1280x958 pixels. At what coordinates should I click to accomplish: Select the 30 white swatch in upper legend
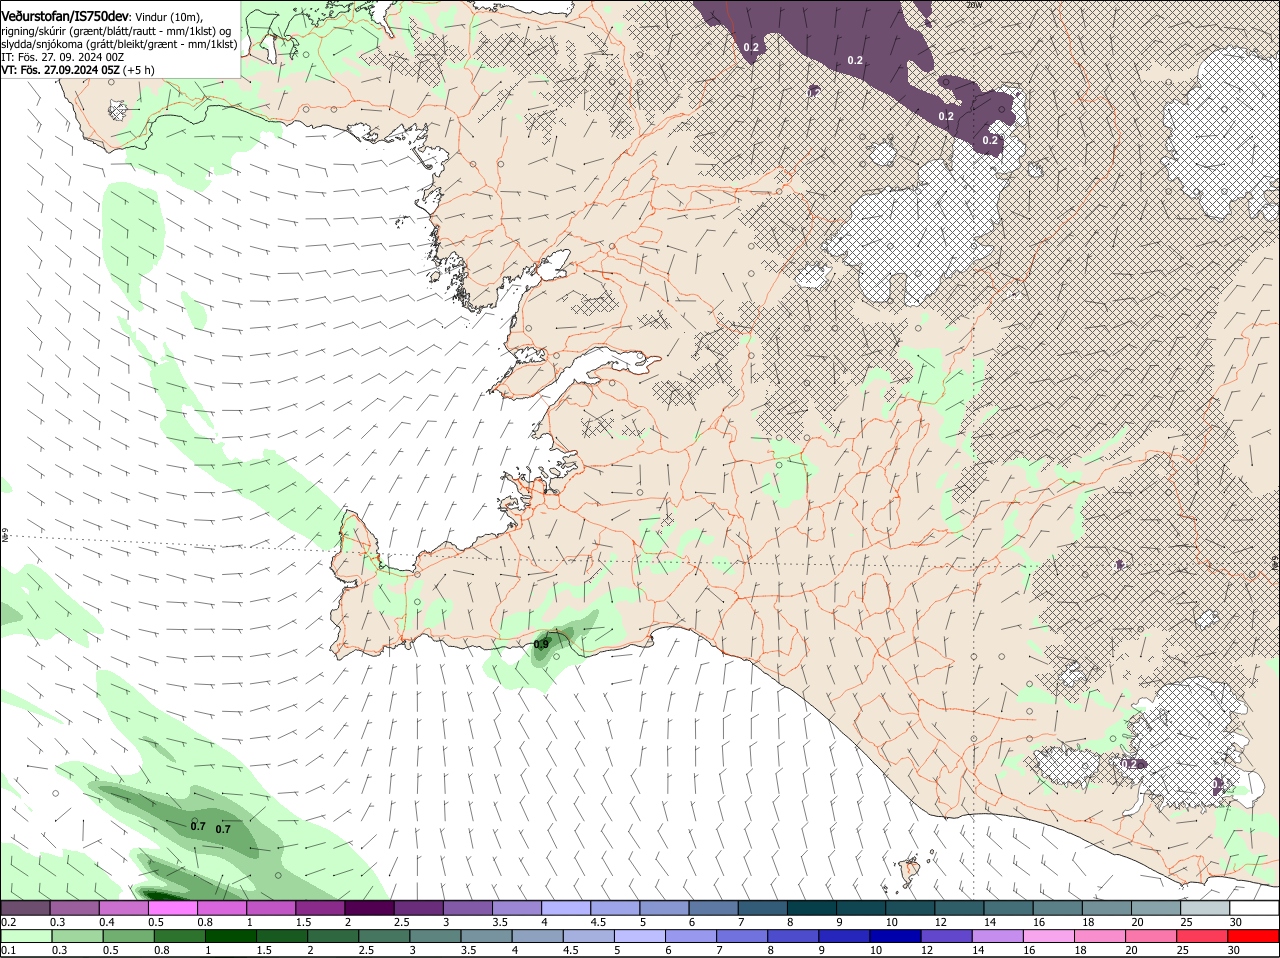click(1254, 907)
